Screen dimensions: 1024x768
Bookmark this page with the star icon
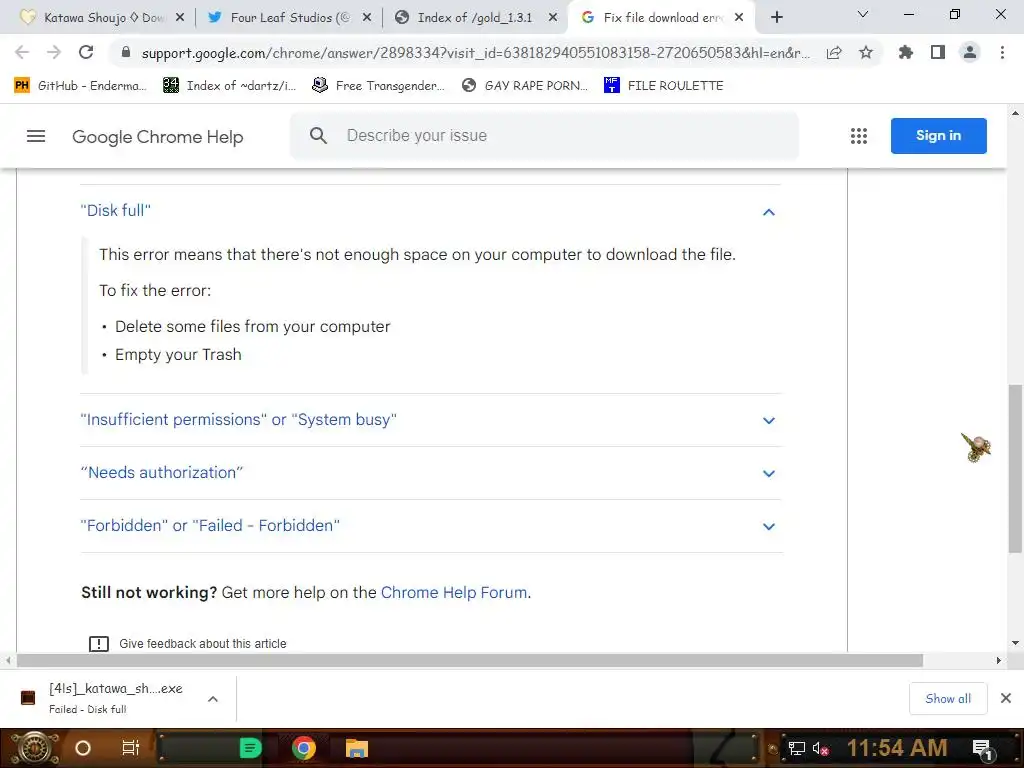[866, 52]
